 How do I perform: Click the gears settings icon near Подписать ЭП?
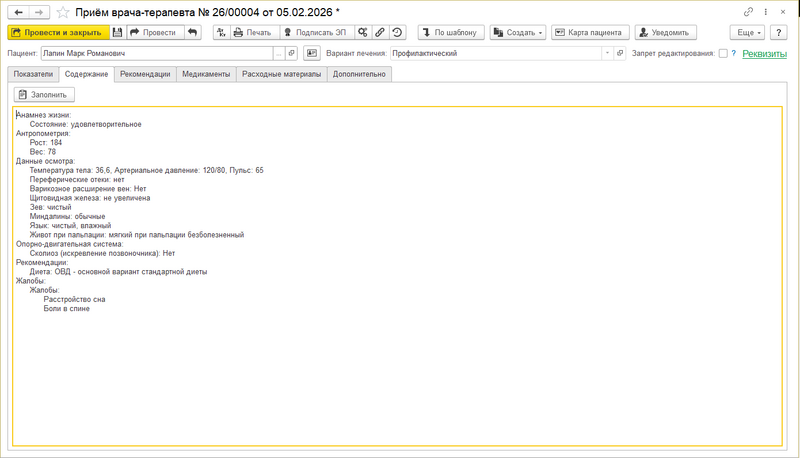click(x=362, y=32)
